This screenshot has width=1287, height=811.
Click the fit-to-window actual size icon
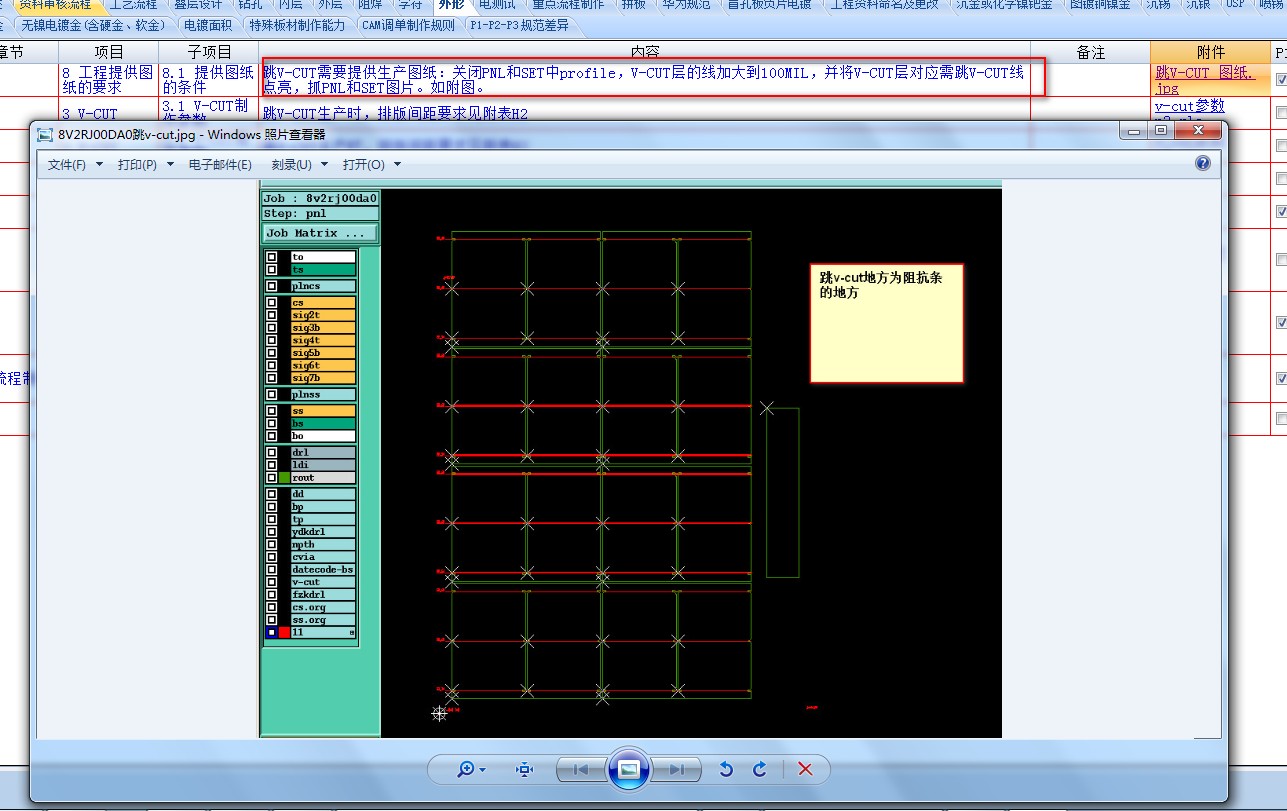(x=525, y=769)
